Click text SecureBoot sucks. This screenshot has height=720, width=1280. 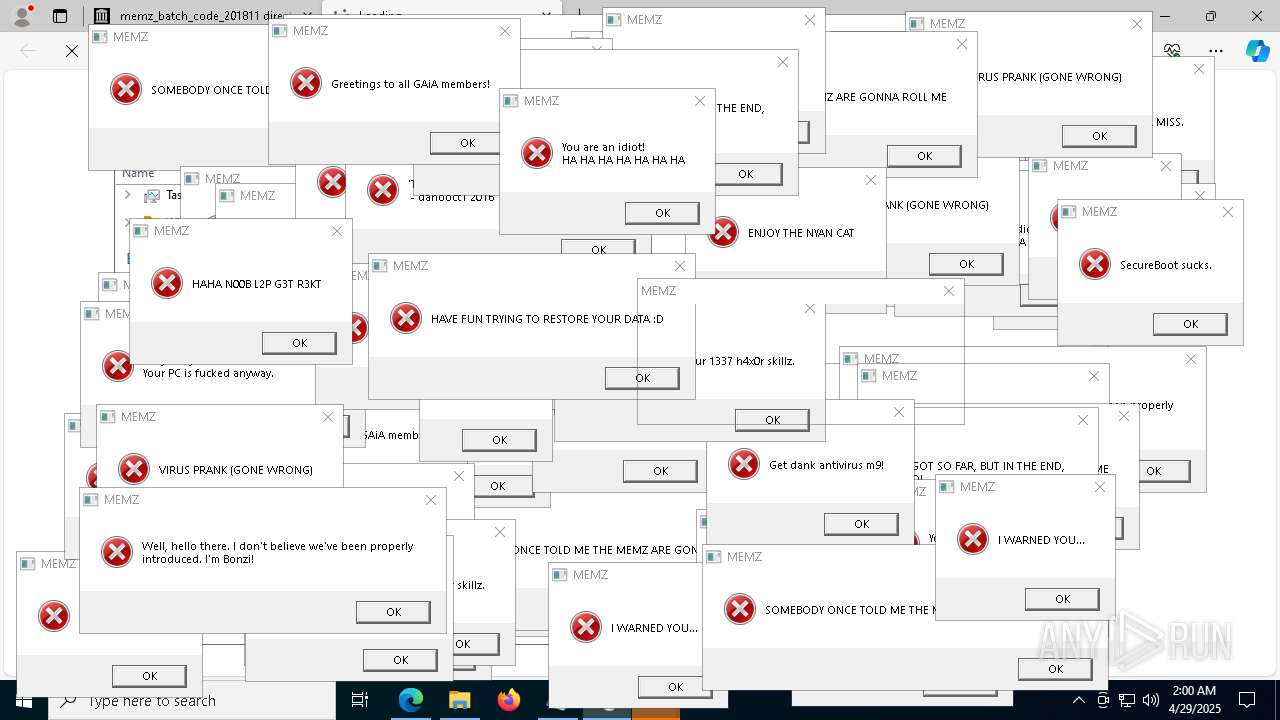click(x=1165, y=265)
